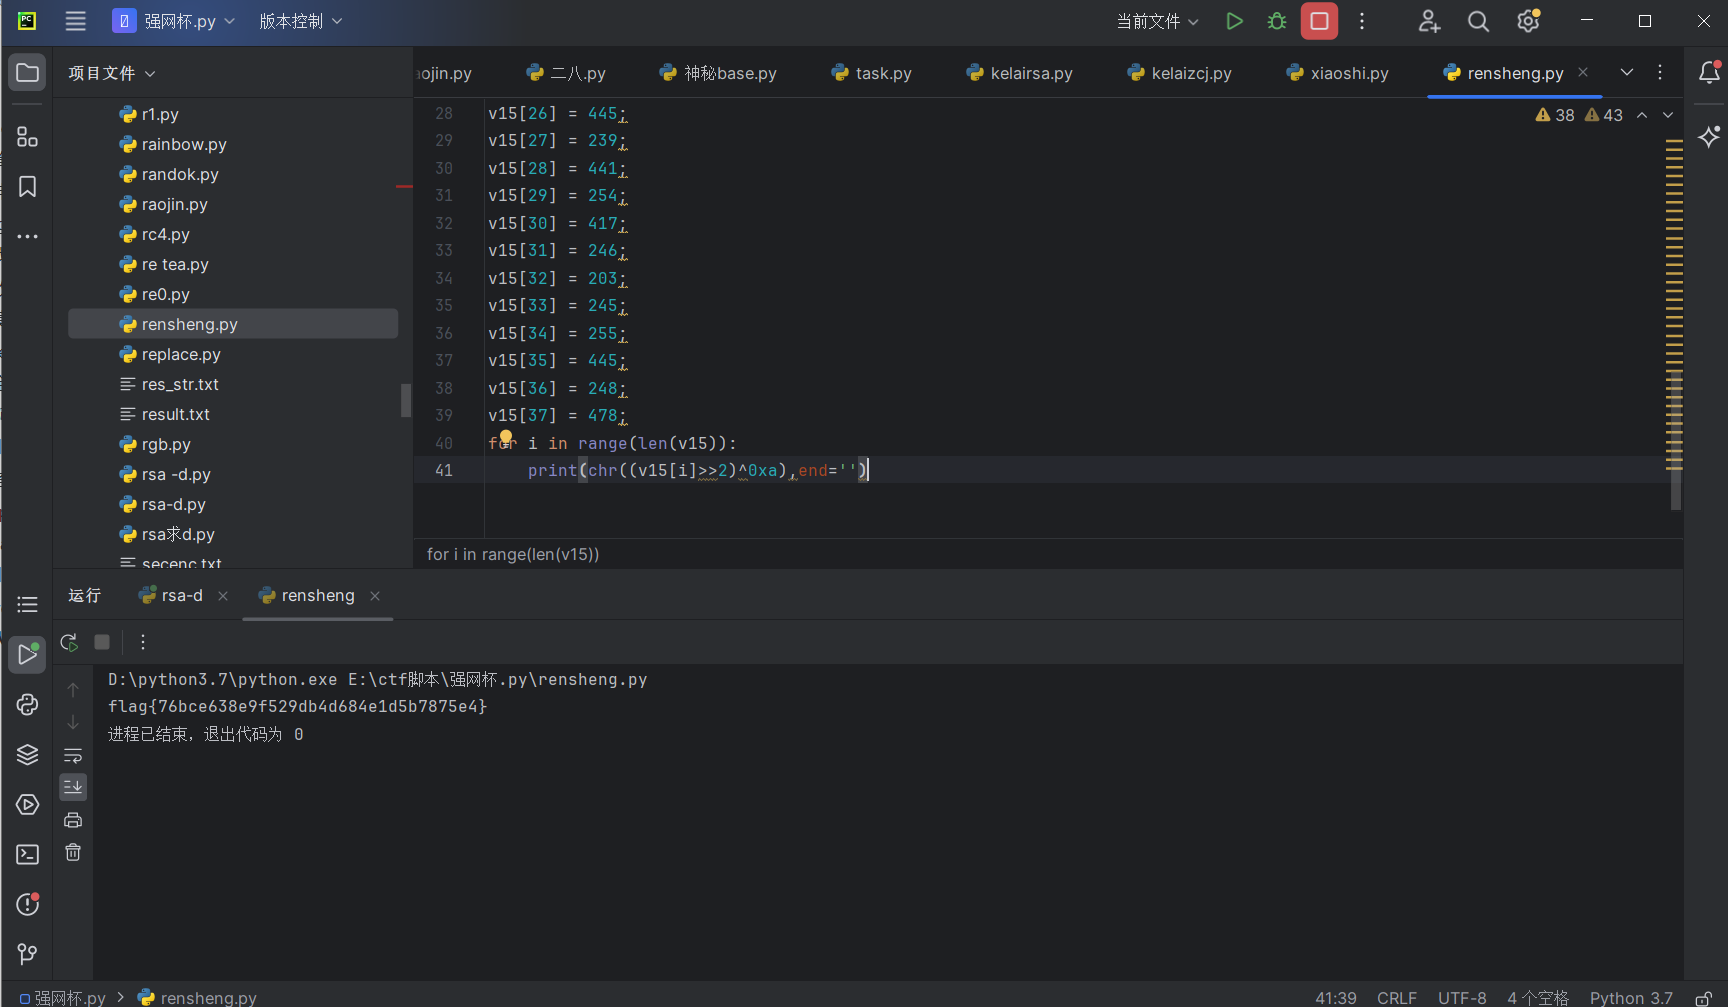Open Search Everywhere magnifier
The height and width of the screenshot is (1007, 1728).
click(x=1478, y=21)
